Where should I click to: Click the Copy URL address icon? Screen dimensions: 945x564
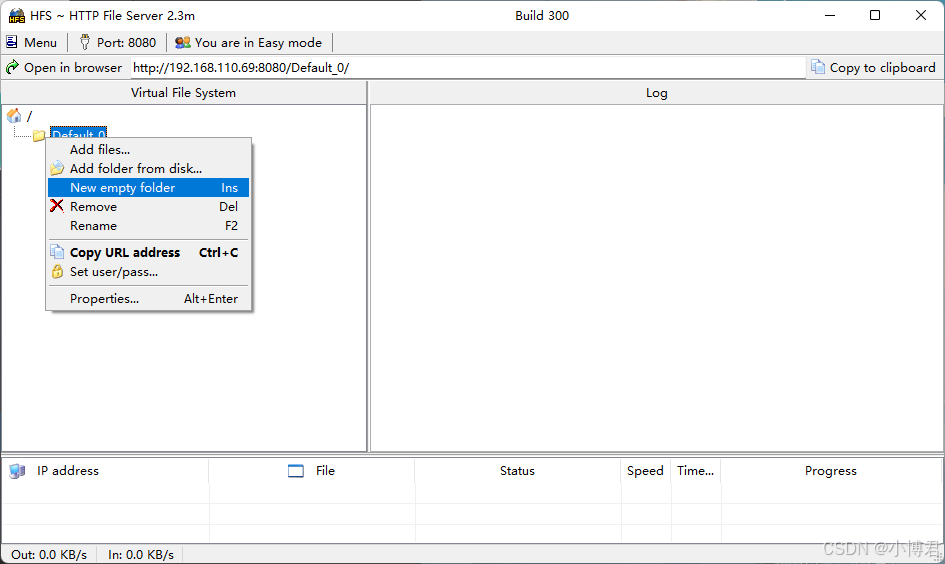pyautogui.click(x=57, y=252)
